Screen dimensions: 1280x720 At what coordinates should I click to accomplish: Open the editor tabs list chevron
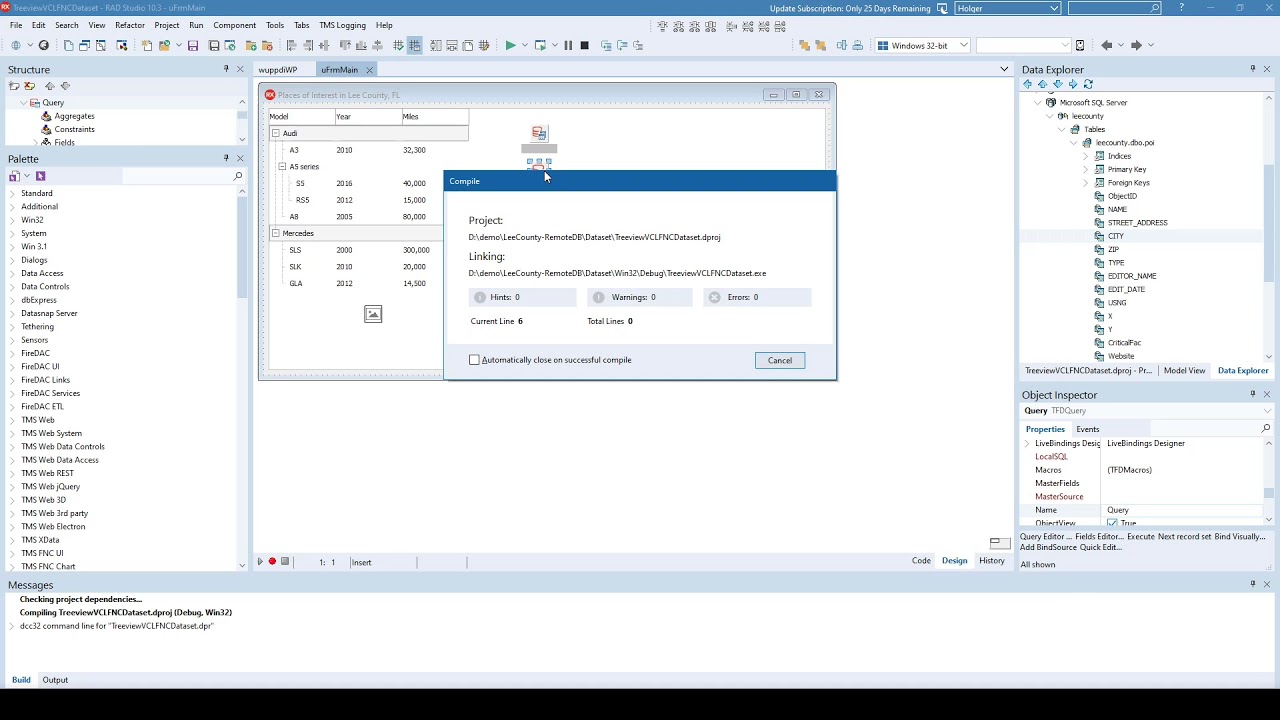[1004, 69]
